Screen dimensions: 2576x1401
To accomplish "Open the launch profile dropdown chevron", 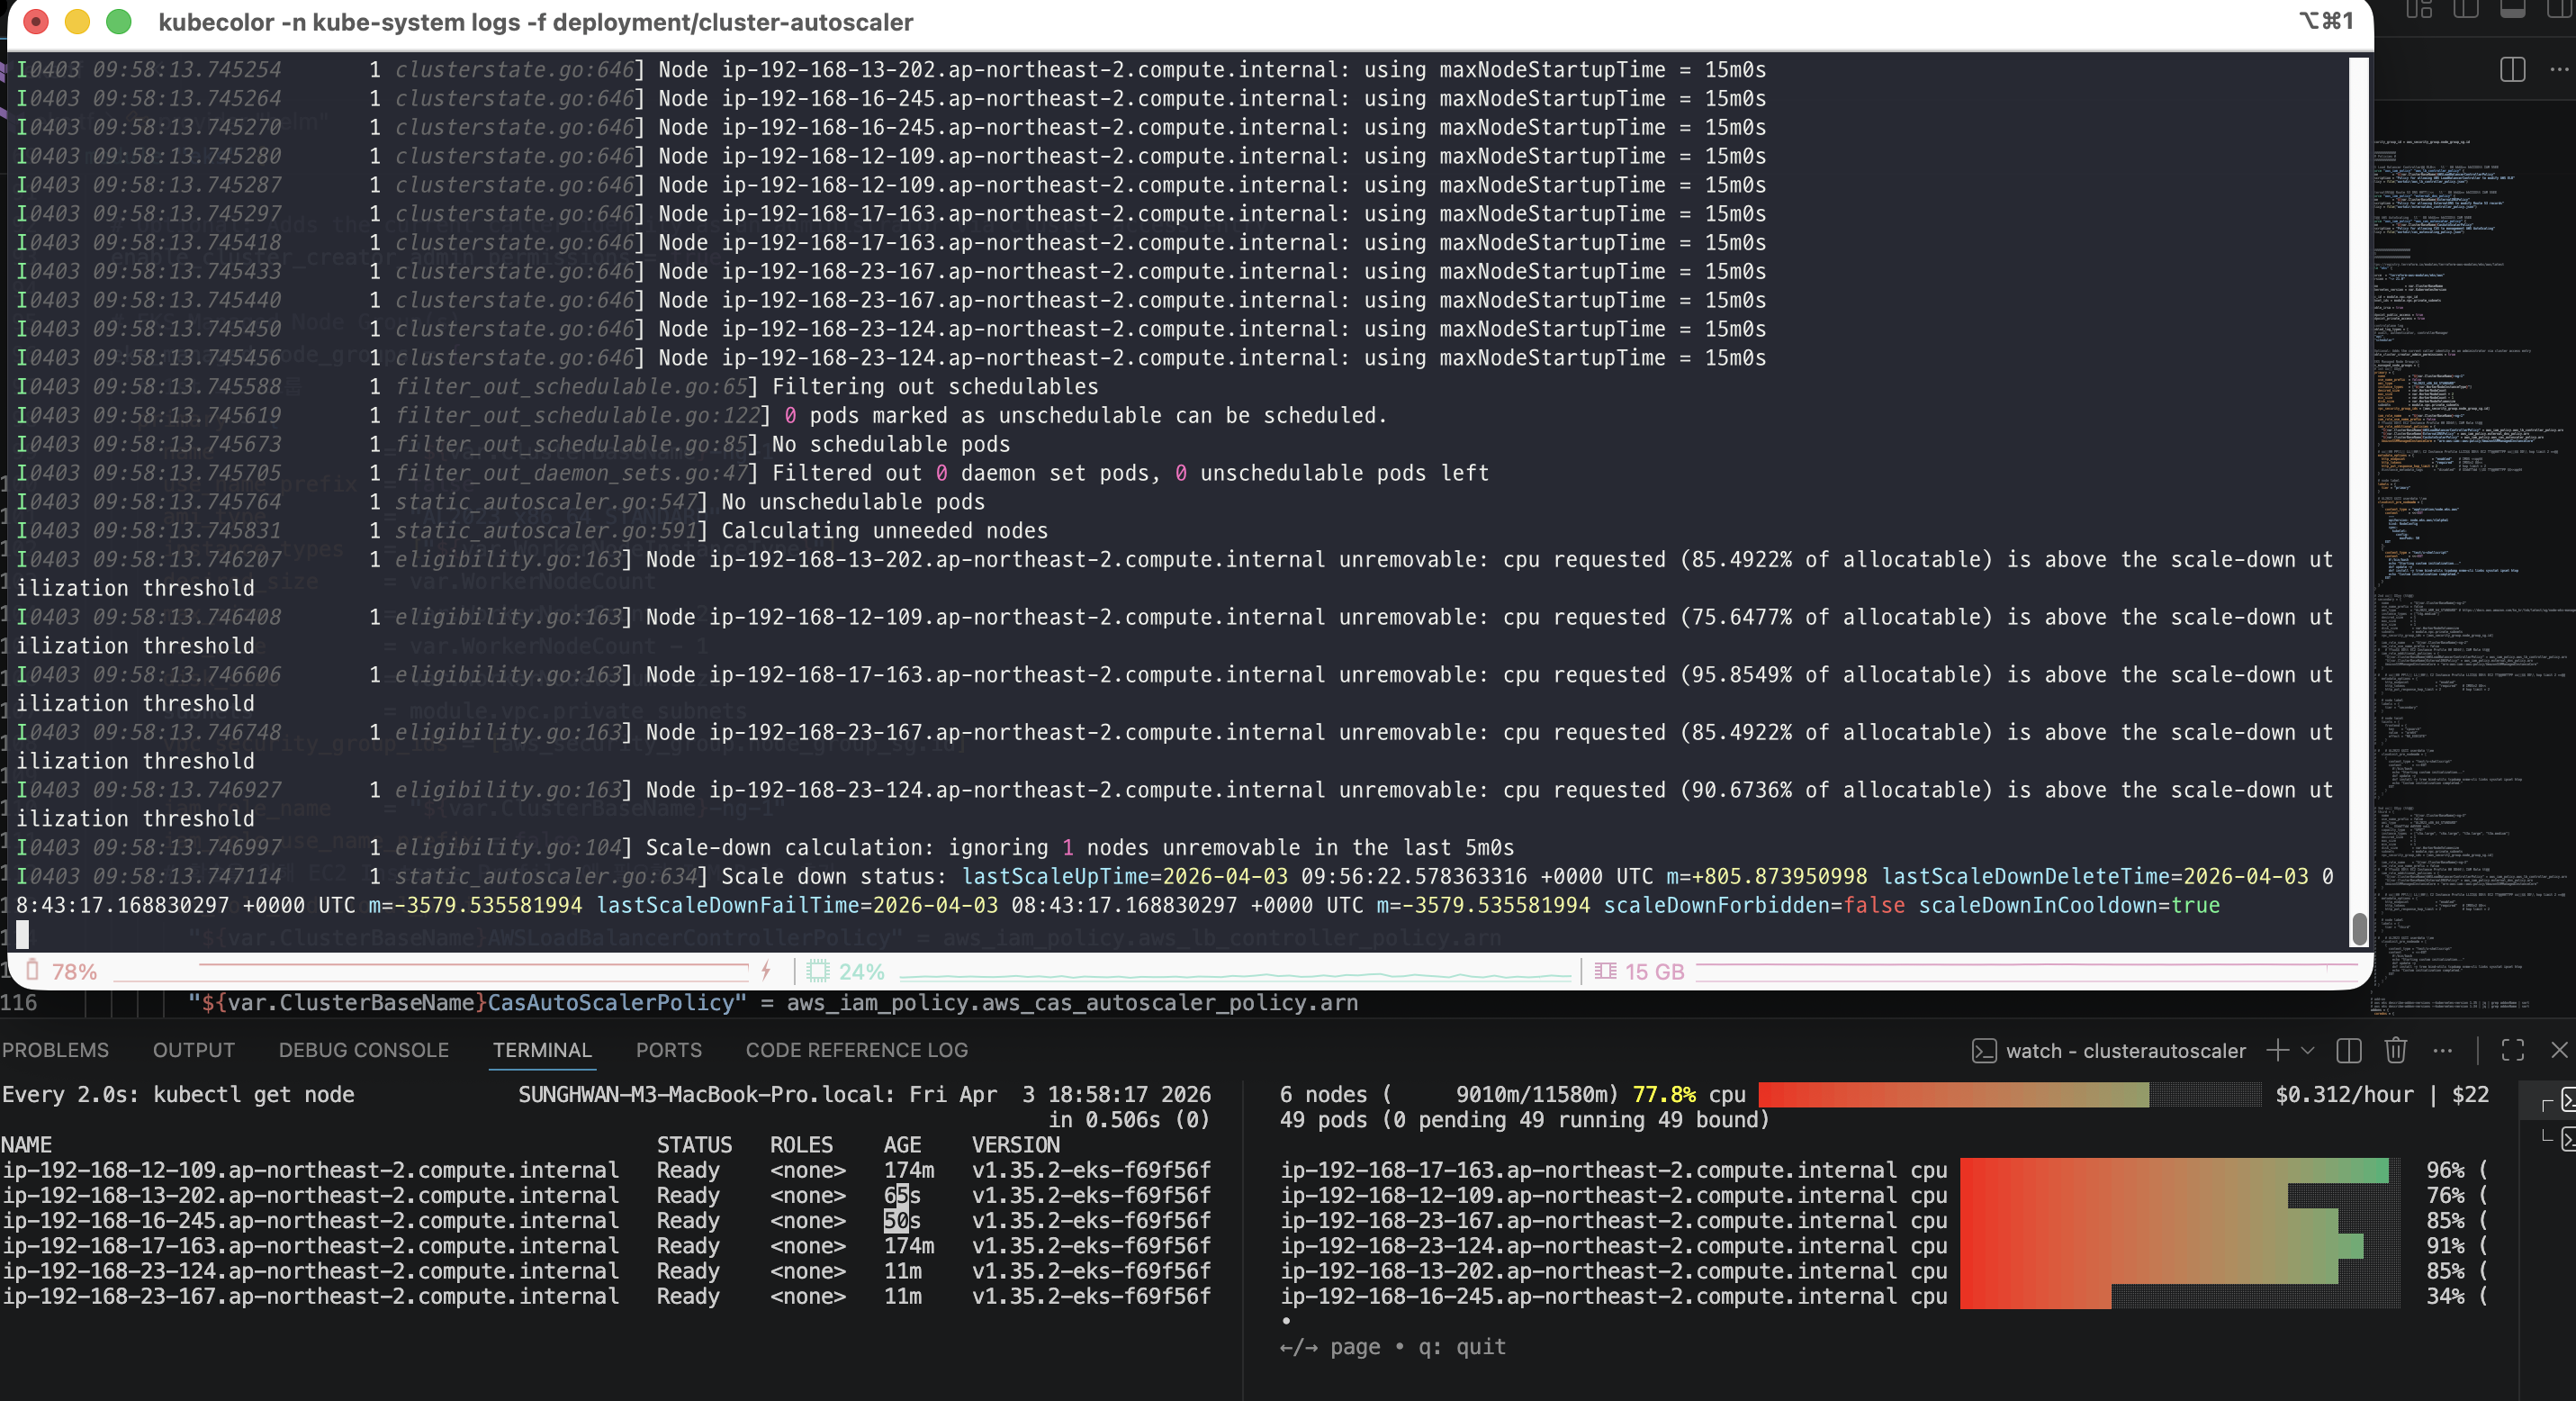I will [x=2307, y=1050].
